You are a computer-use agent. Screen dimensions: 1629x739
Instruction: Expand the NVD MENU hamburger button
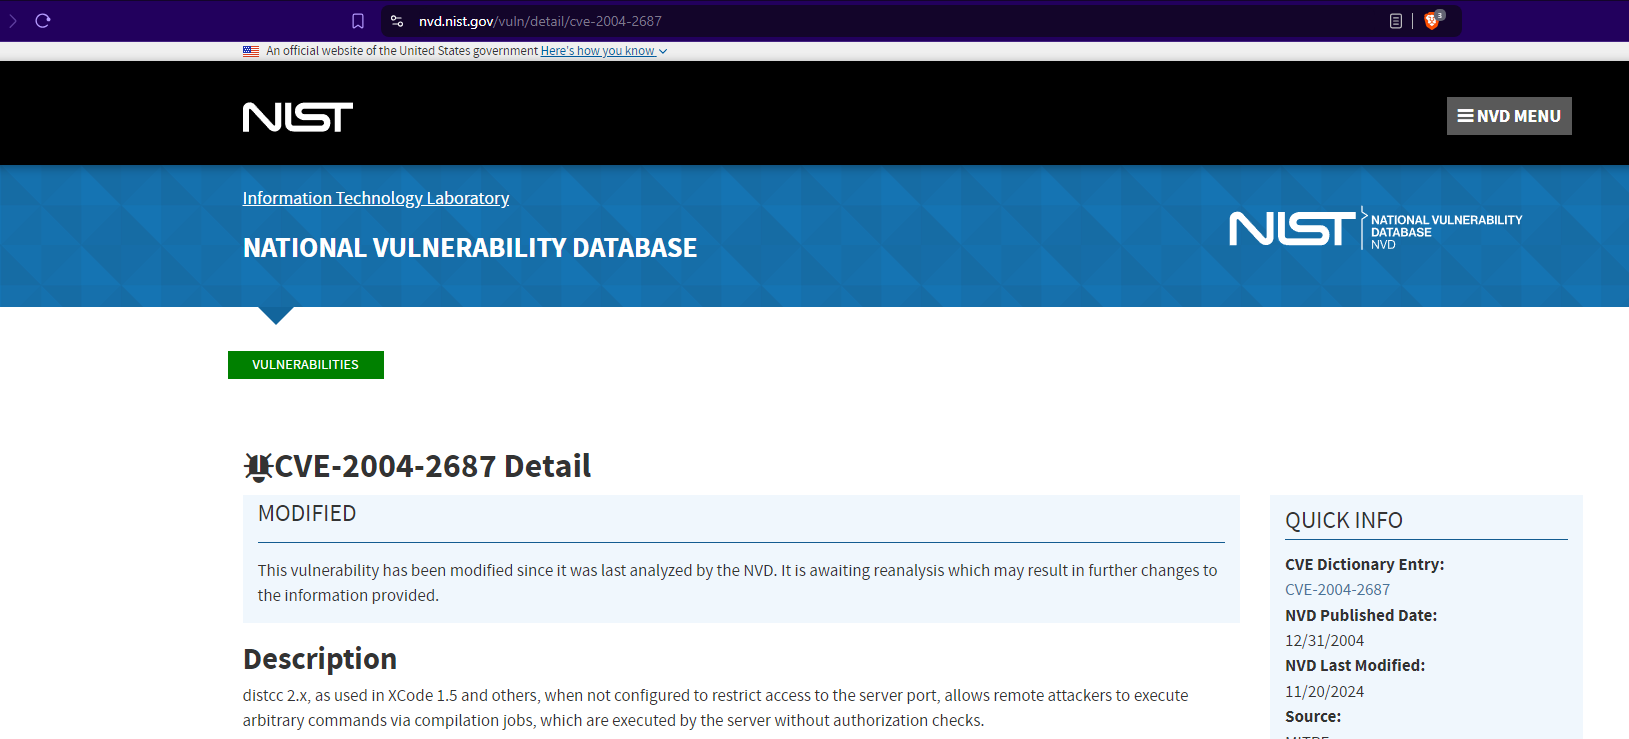(1508, 116)
